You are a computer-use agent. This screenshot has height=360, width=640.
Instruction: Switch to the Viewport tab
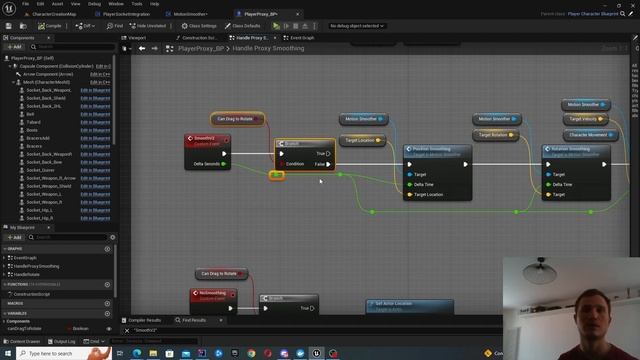(137, 38)
